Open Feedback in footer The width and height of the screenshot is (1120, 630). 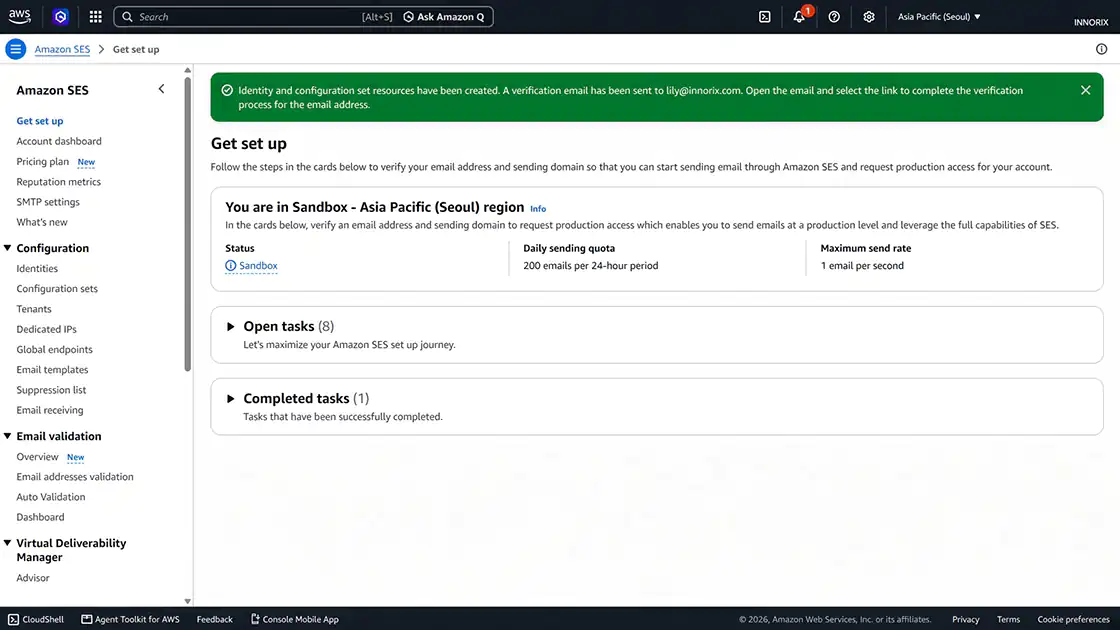tap(214, 619)
